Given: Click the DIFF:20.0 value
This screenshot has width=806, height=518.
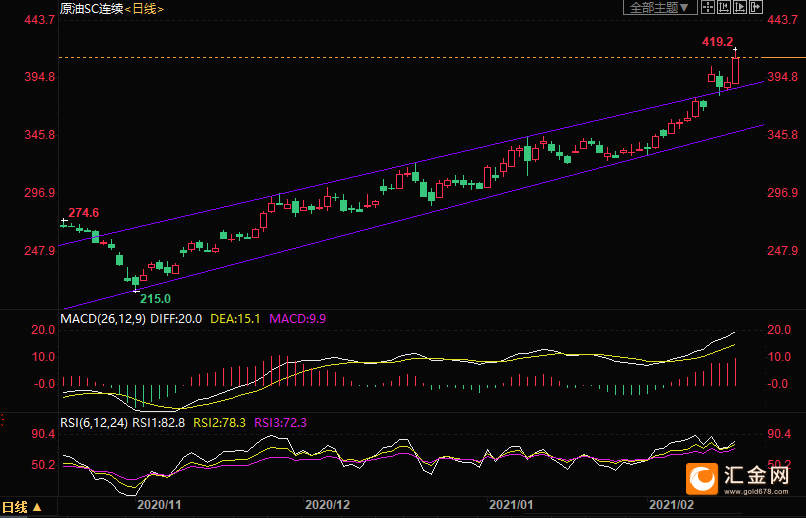Looking at the screenshot, I should click(176, 319).
